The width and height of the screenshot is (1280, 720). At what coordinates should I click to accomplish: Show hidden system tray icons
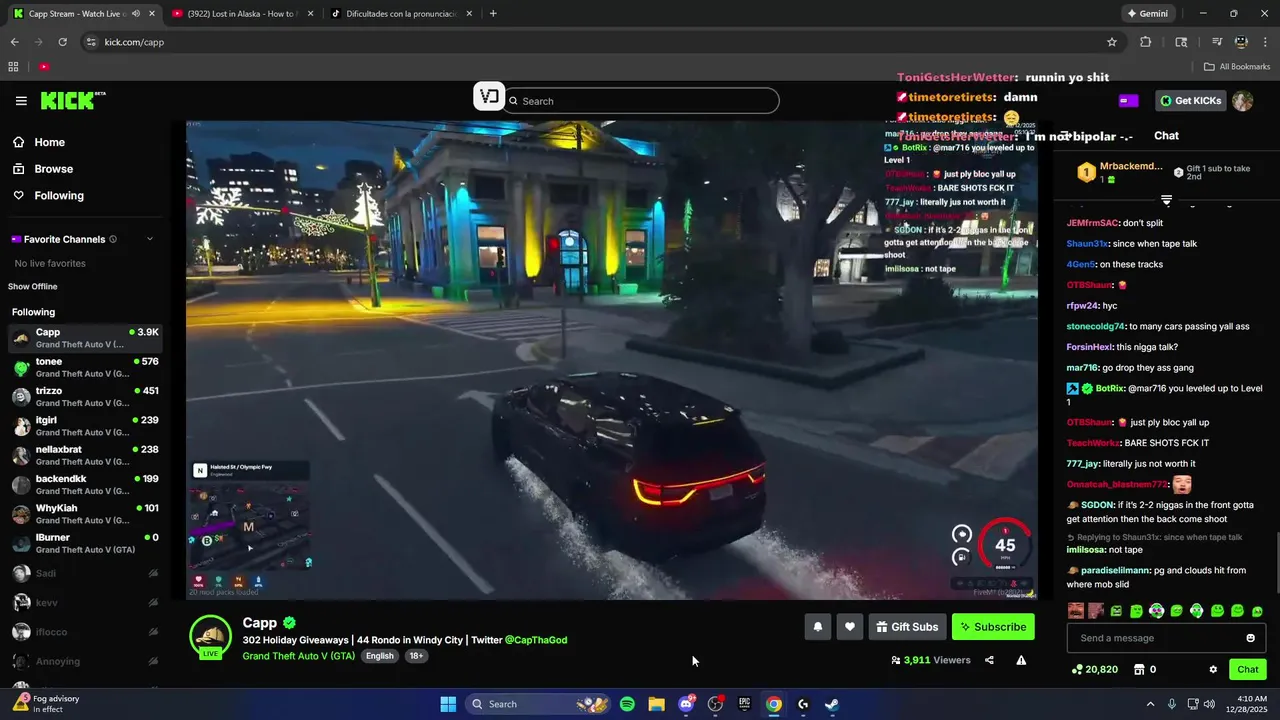click(x=1150, y=704)
